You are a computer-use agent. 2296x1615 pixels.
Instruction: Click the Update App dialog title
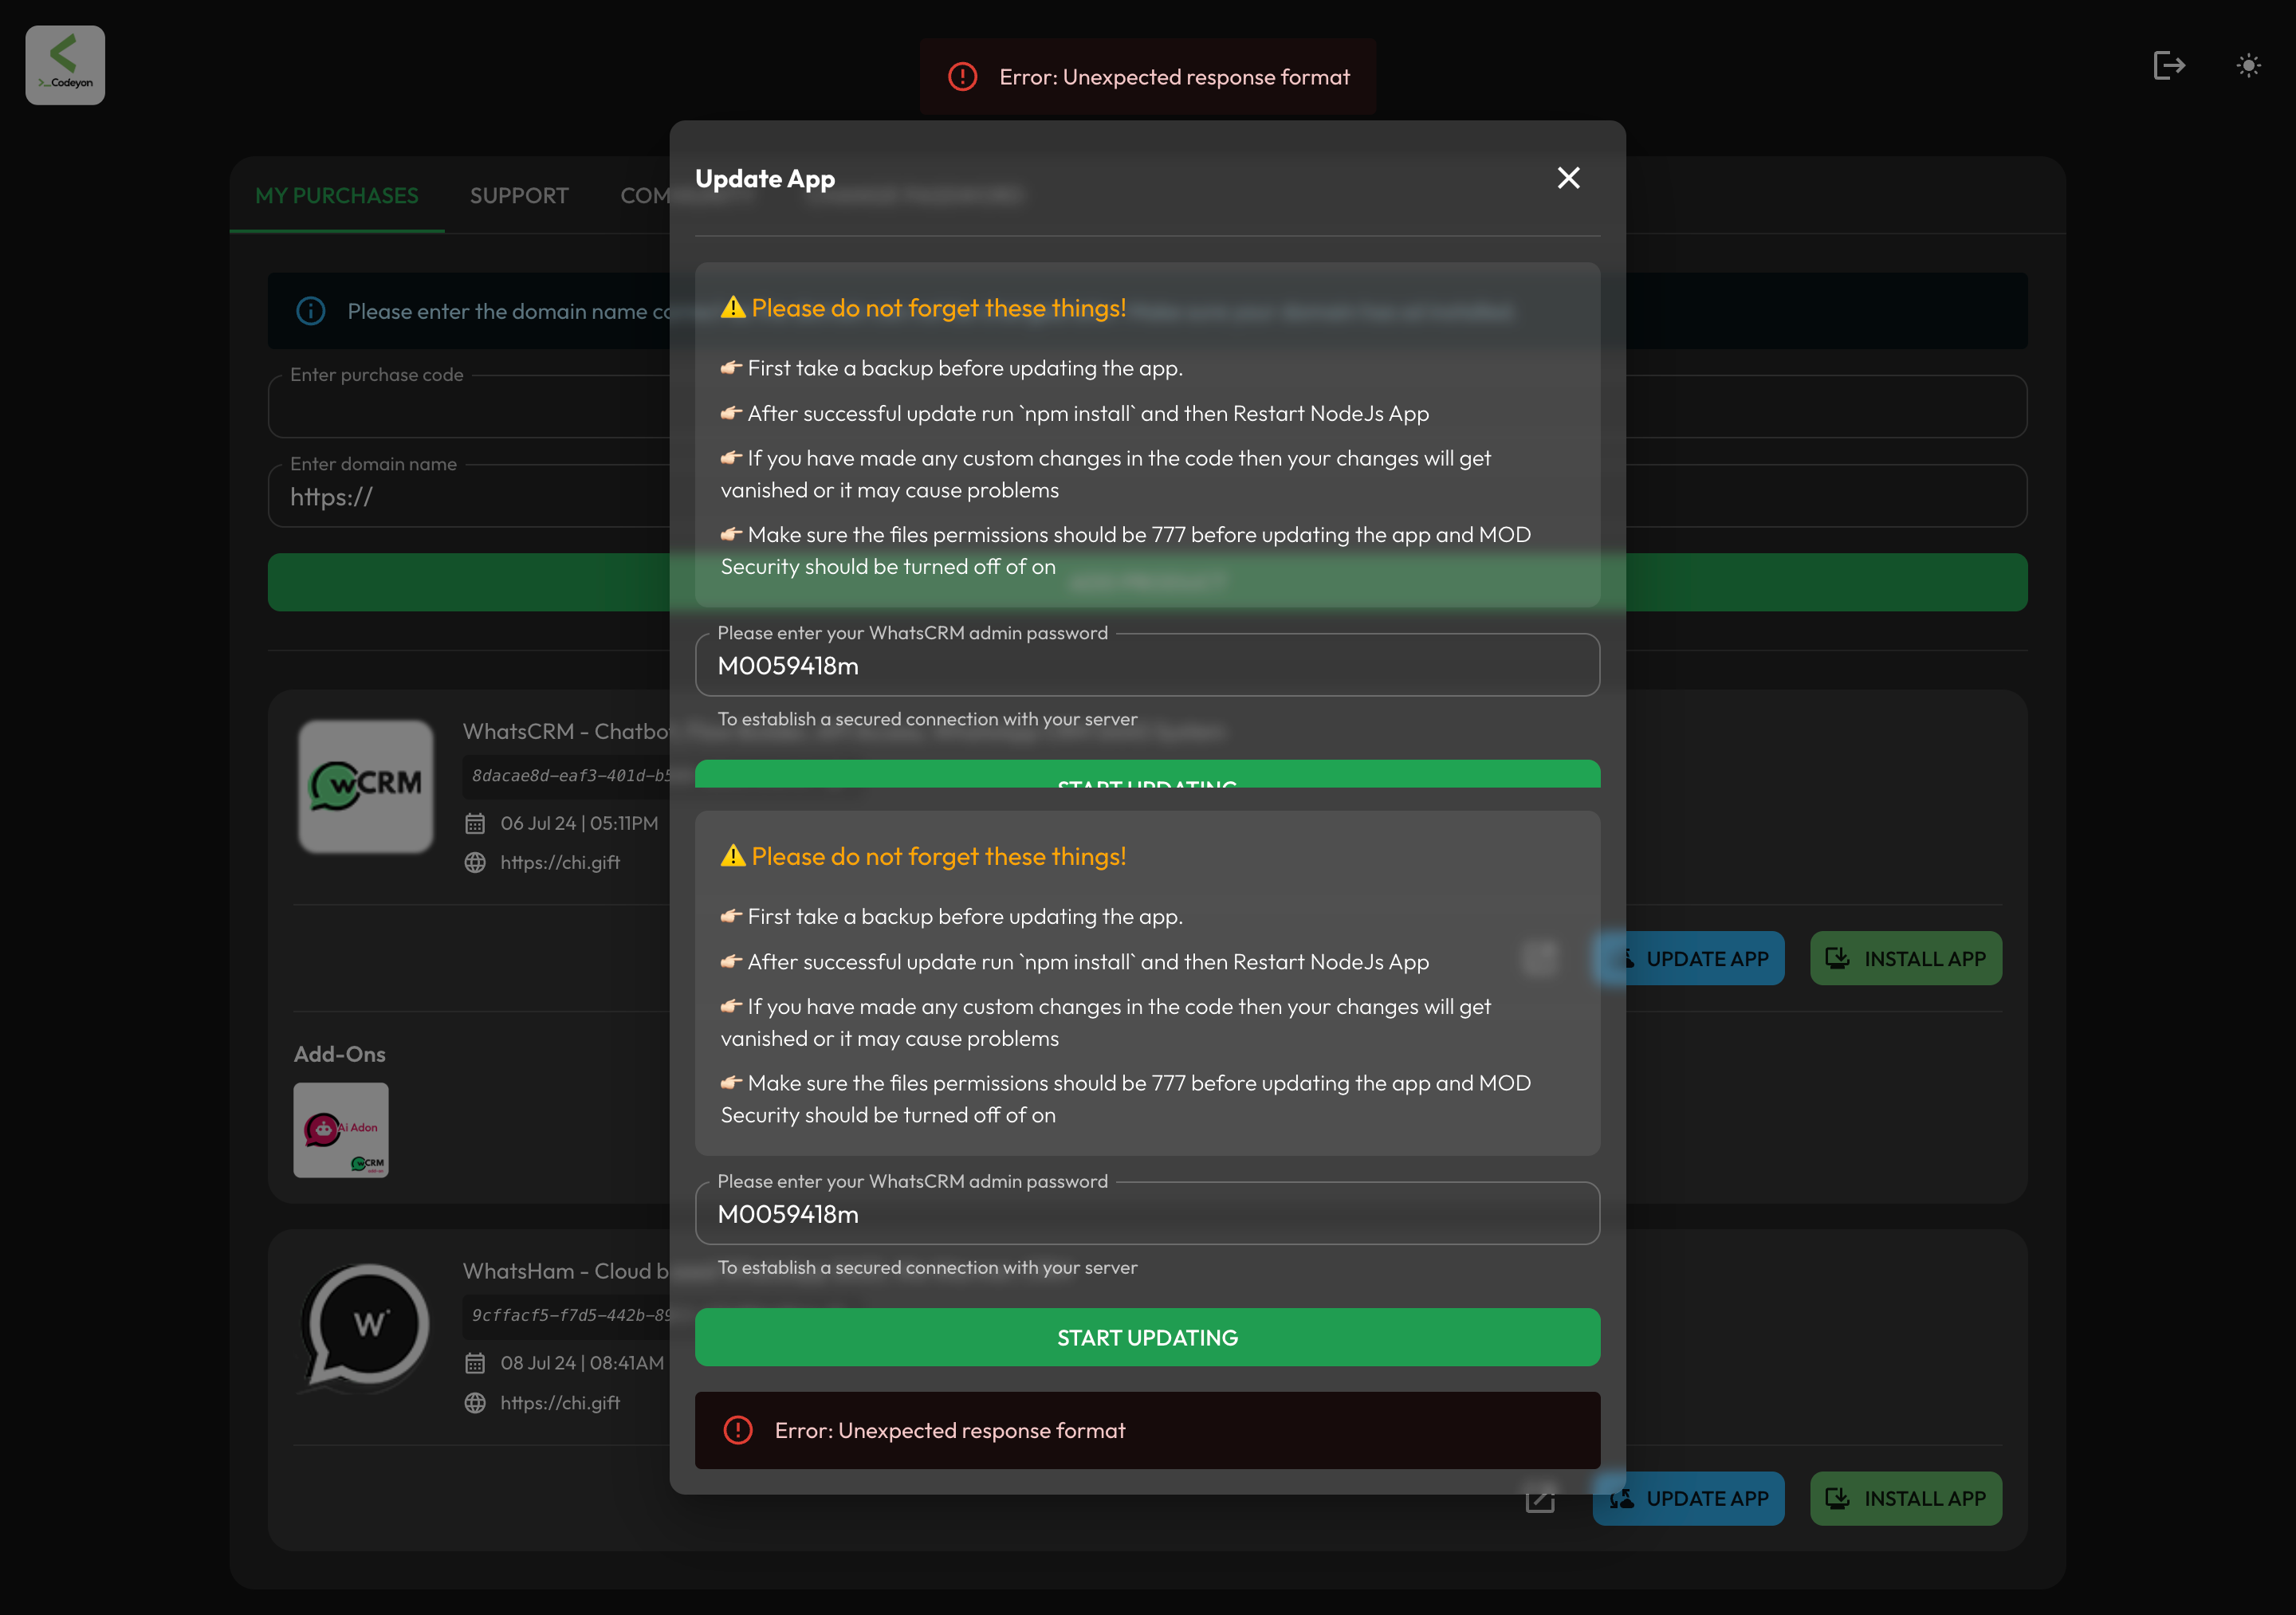[765, 179]
